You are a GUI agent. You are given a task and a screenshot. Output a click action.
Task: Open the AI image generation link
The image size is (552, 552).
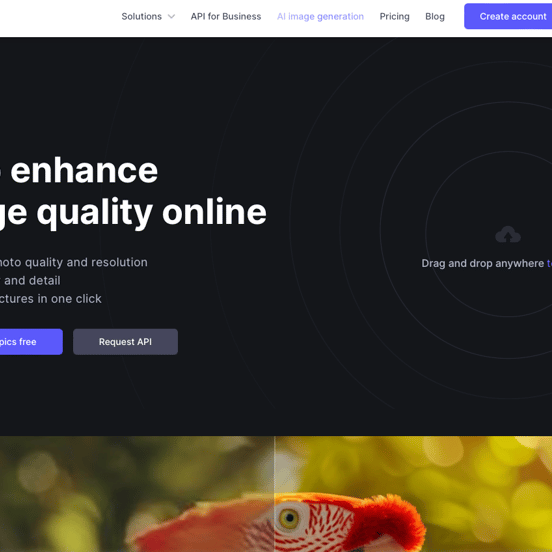pyautogui.click(x=320, y=17)
